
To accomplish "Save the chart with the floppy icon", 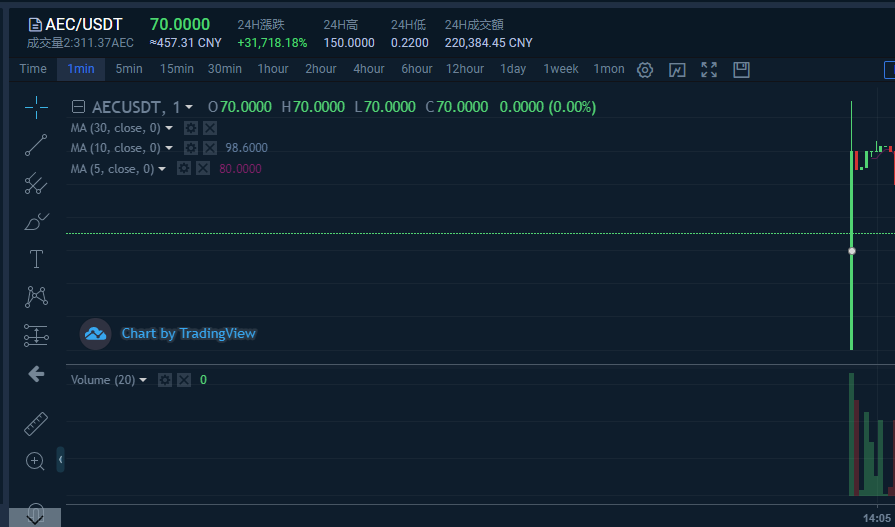I will click(741, 69).
